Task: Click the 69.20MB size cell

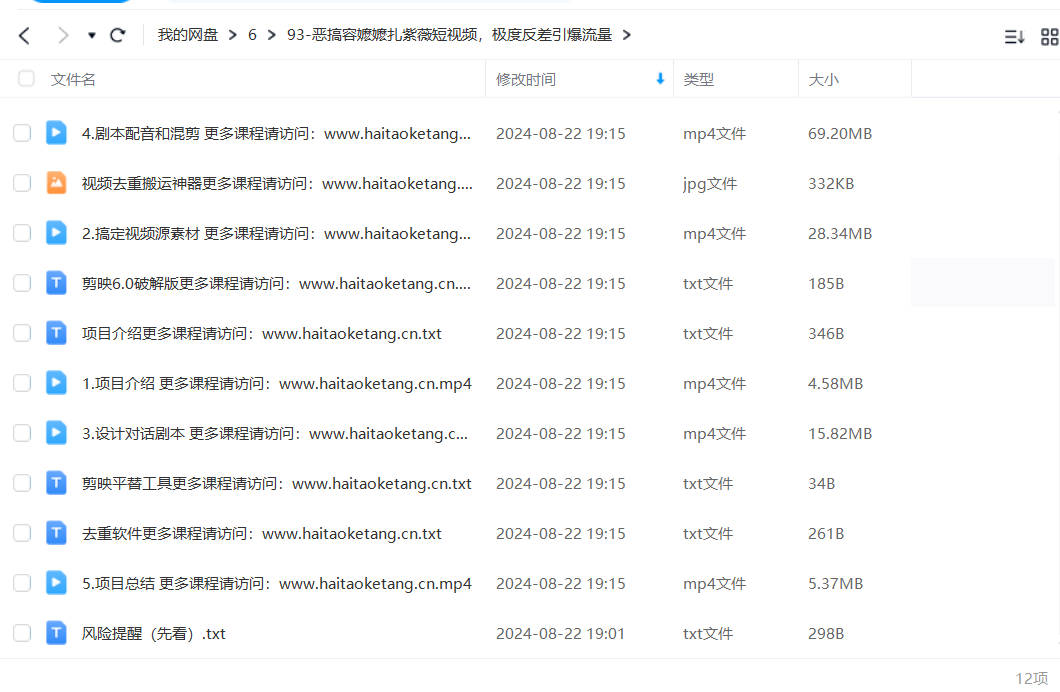Action: coord(840,134)
